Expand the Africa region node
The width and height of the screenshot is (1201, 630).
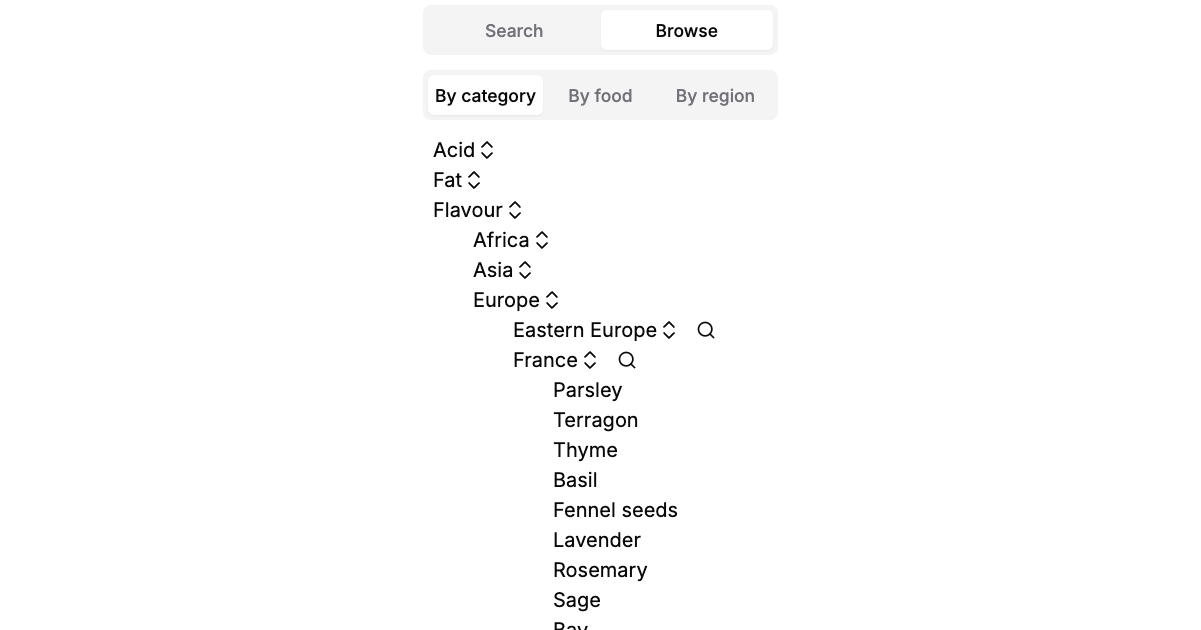click(541, 240)
